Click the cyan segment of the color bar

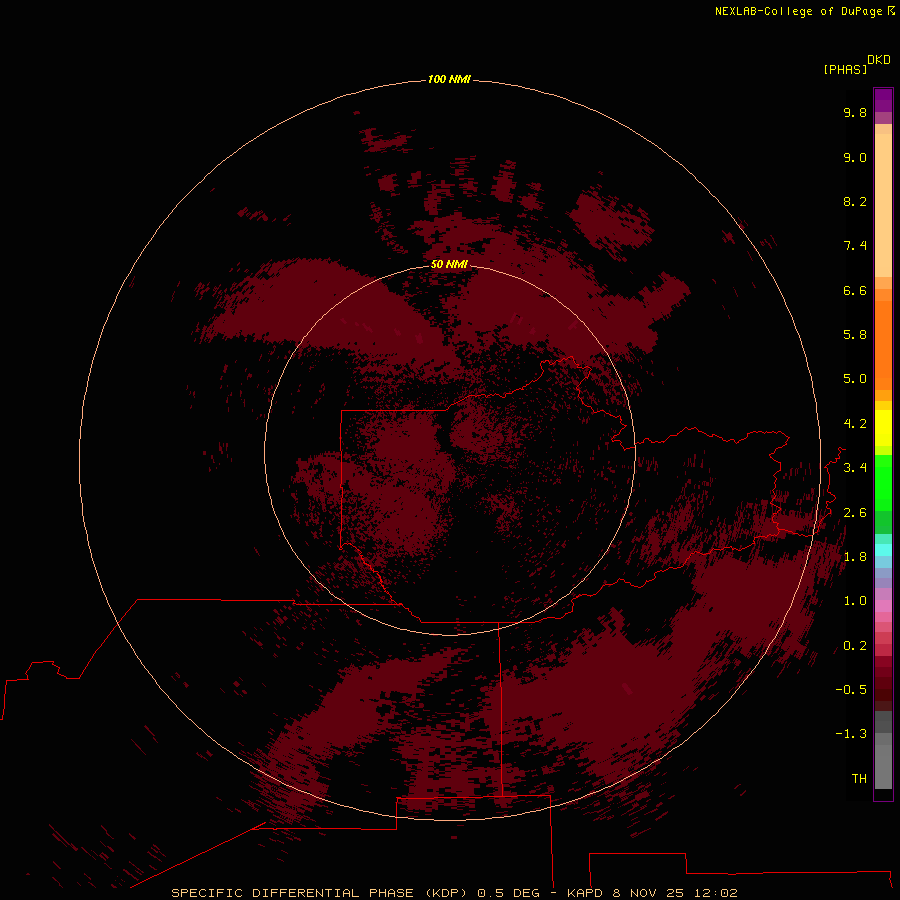click(883, 550)
